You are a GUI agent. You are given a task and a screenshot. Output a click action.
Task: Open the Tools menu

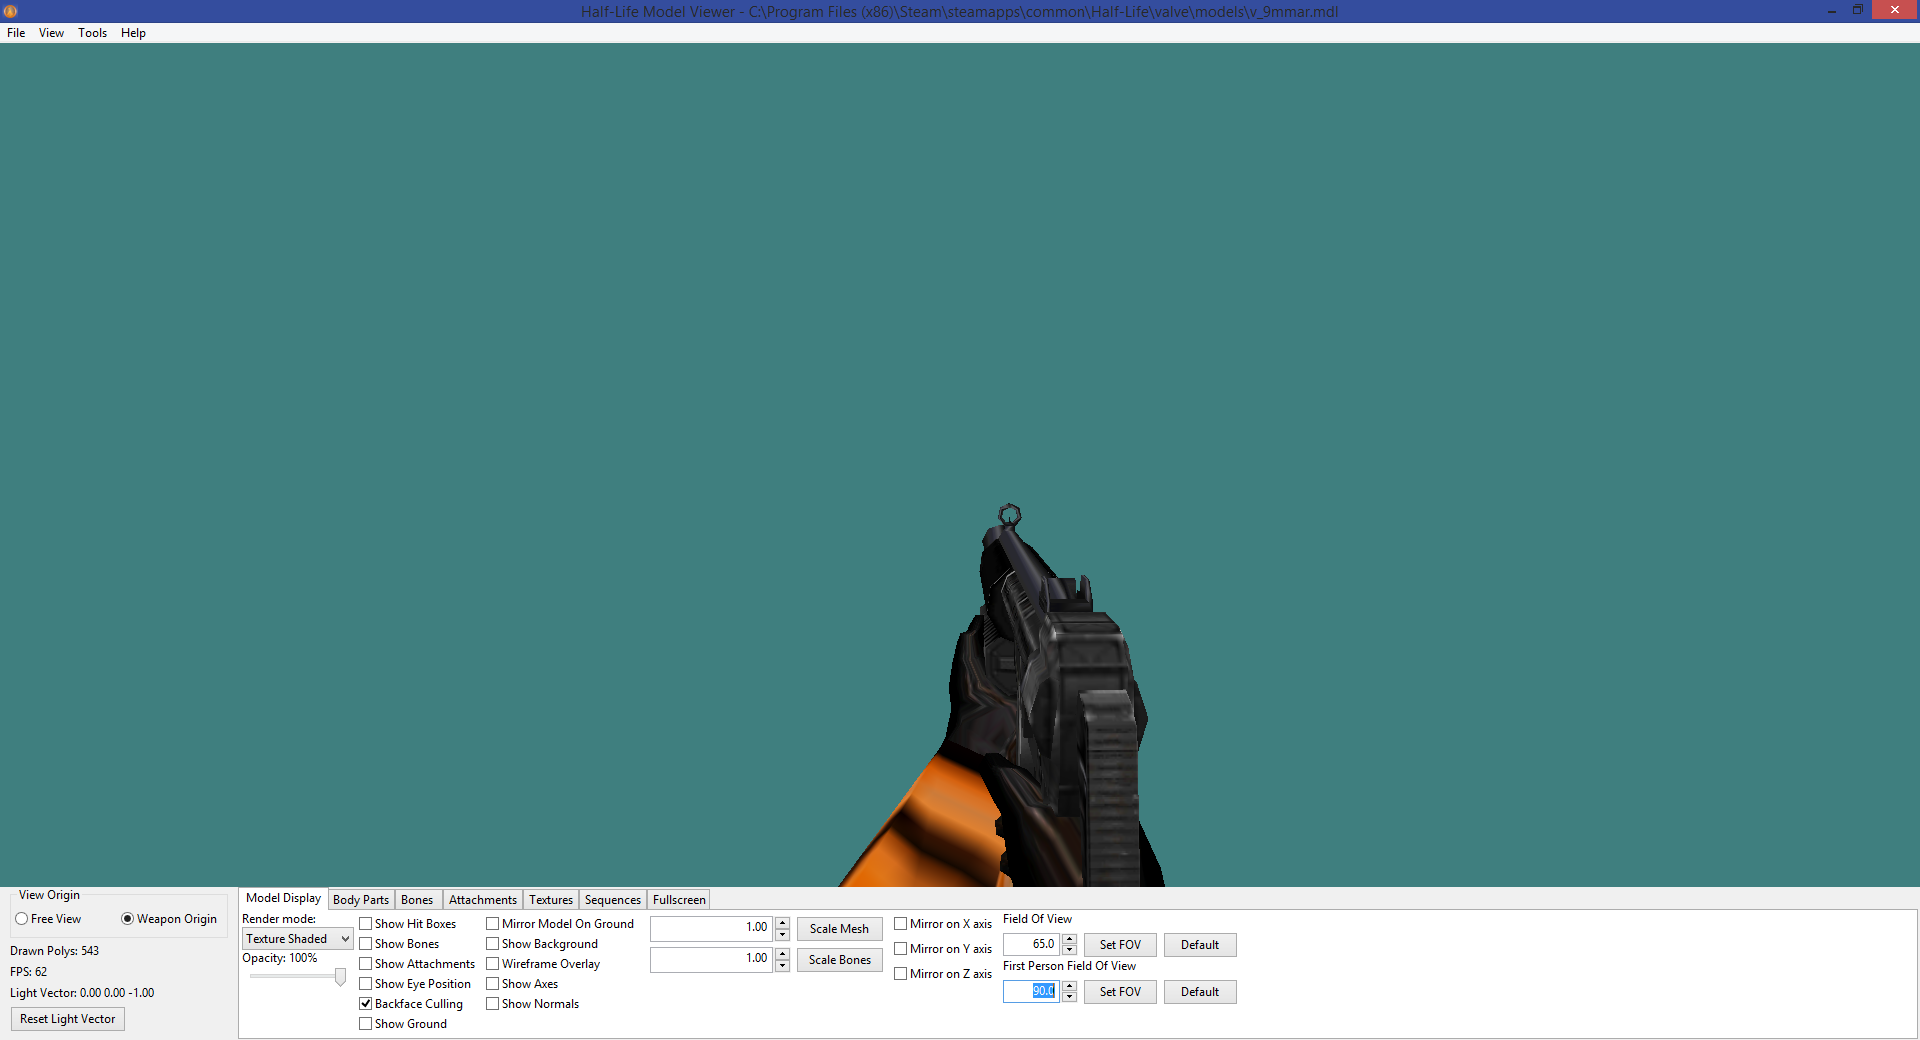tap(92, 33)
